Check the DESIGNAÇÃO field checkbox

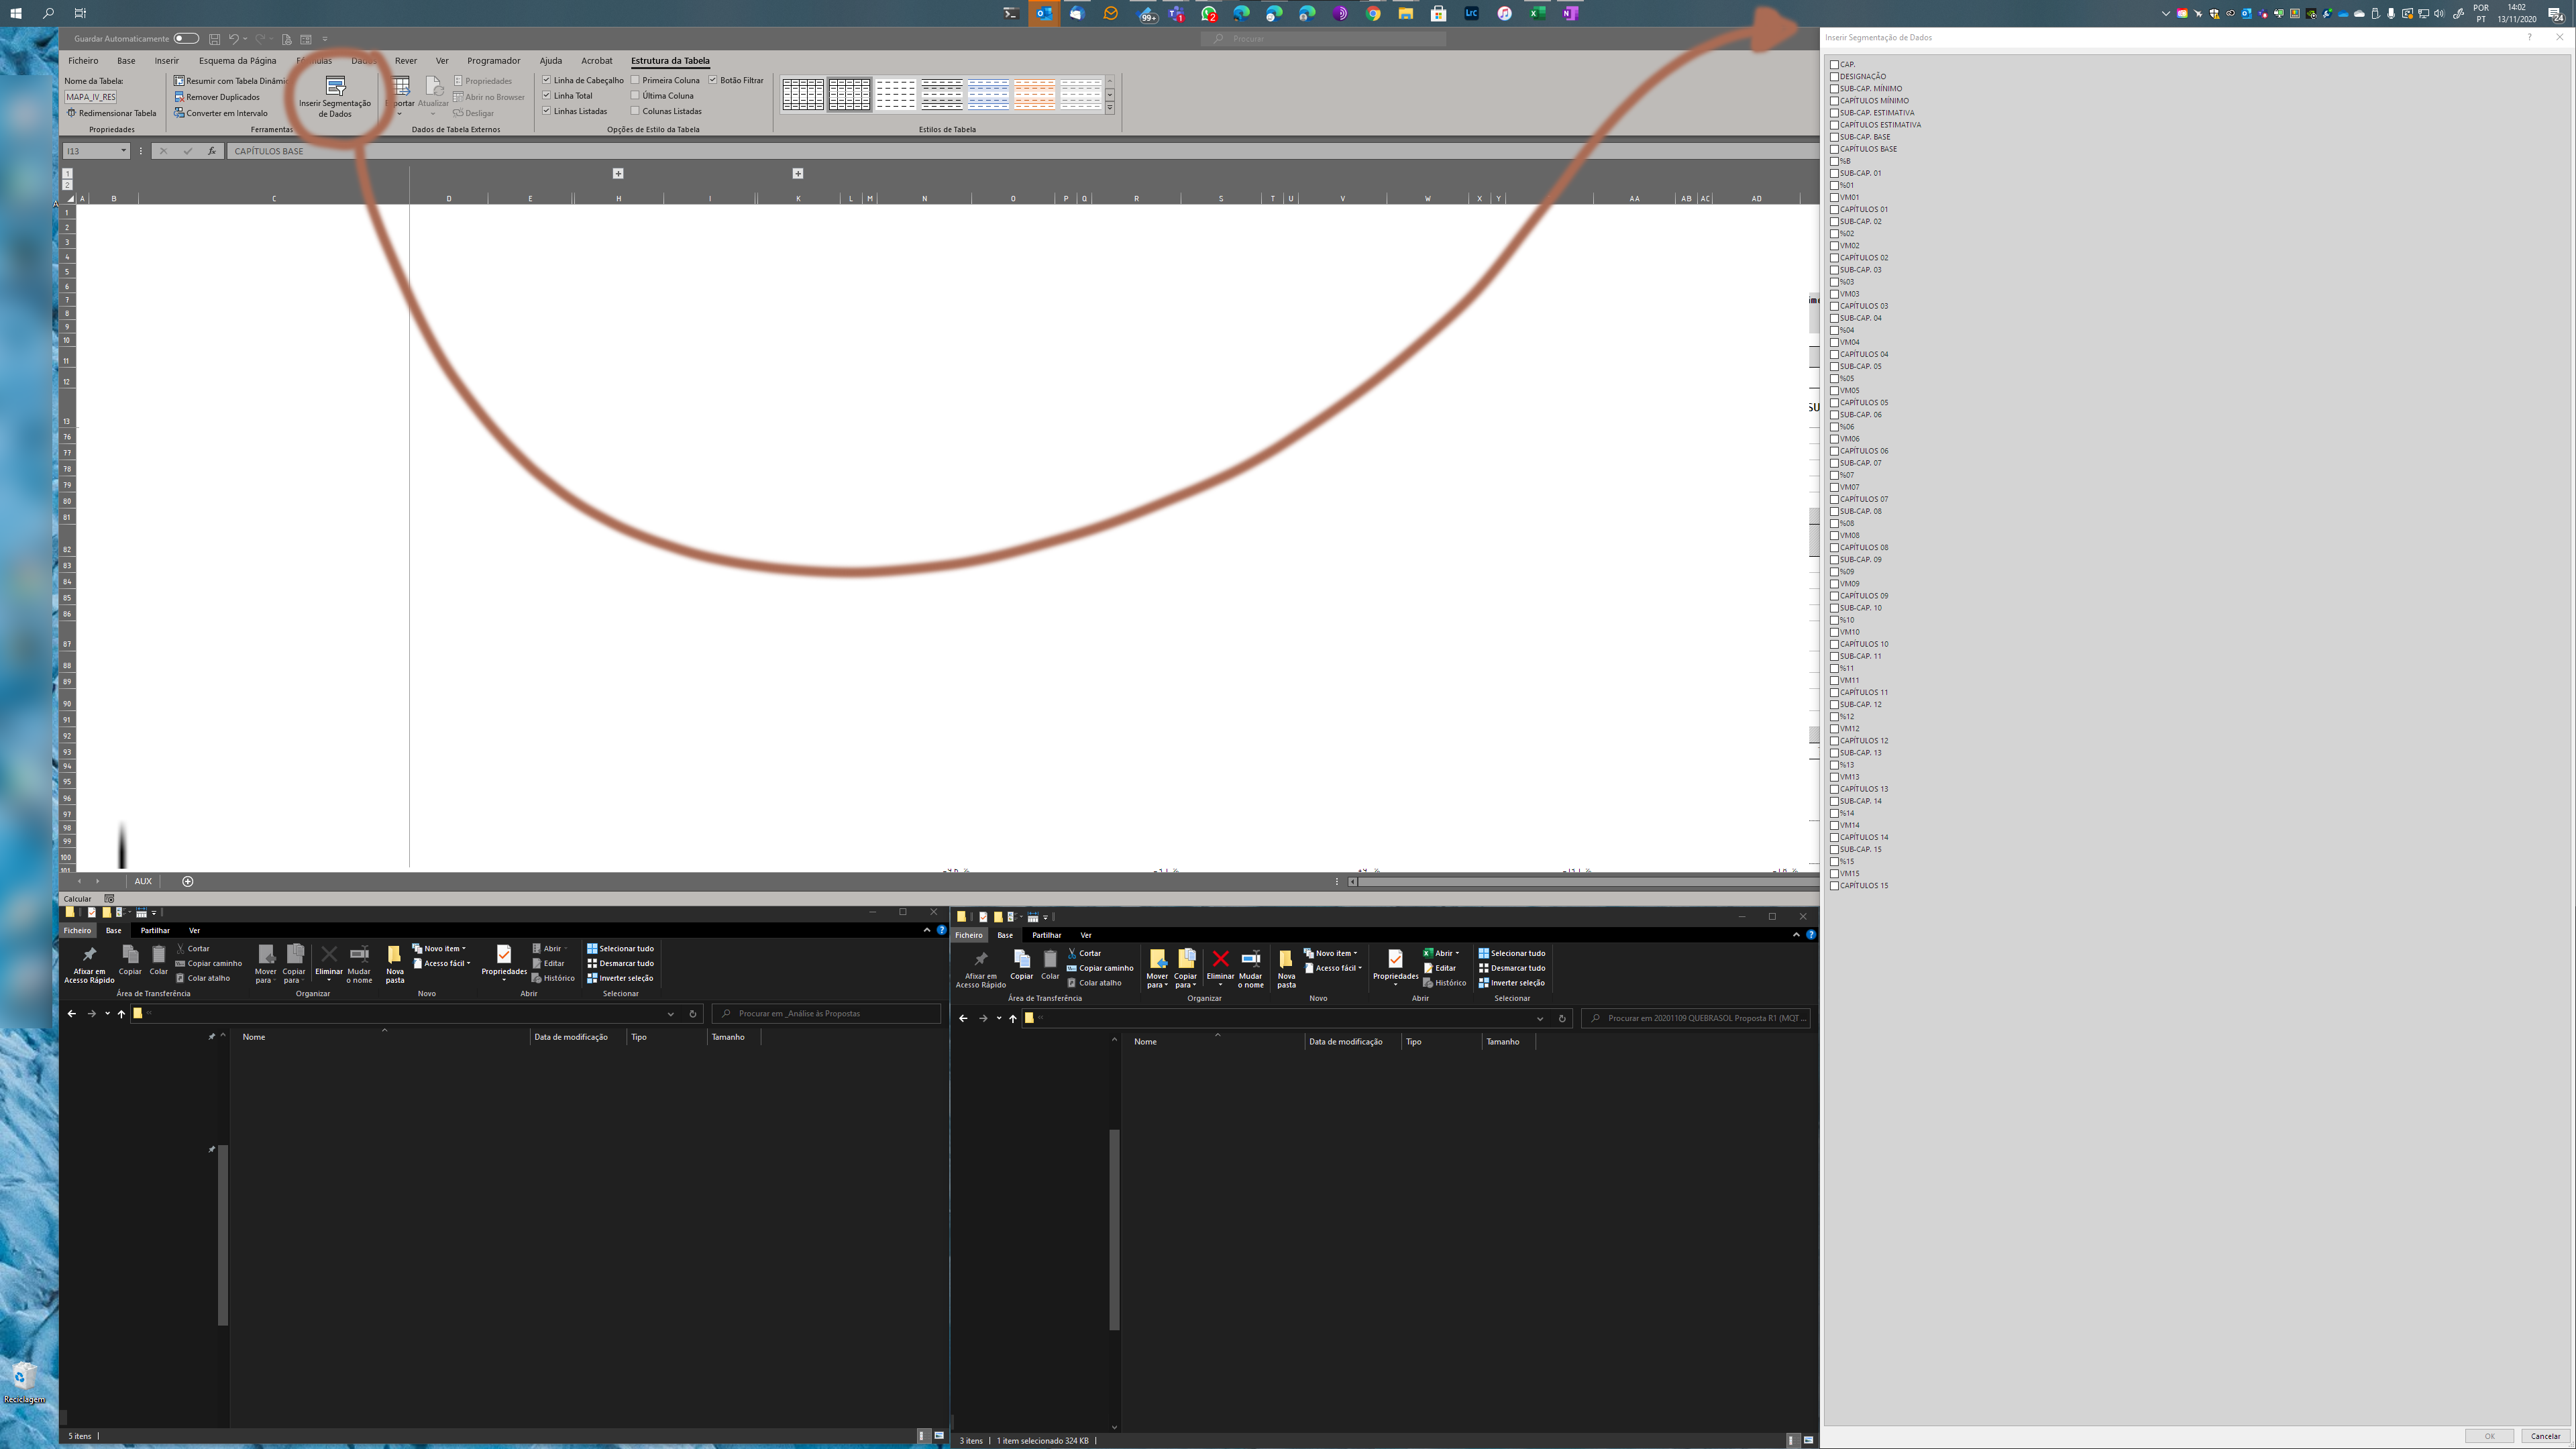coord(1834,76)
